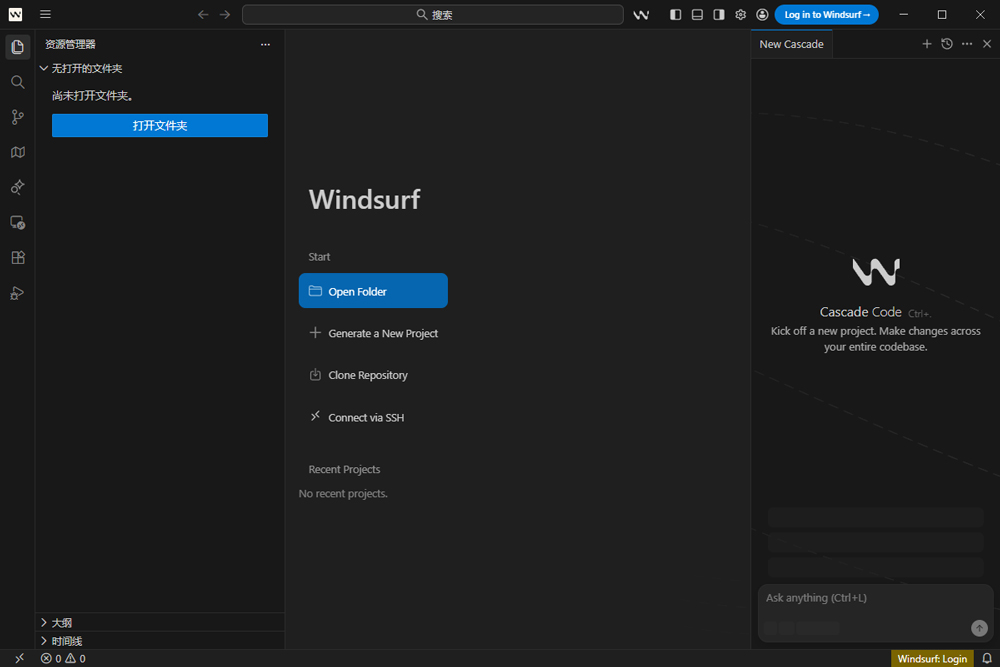
Task: Click the Windsurf logo at top left
Action: click(15, 14)
